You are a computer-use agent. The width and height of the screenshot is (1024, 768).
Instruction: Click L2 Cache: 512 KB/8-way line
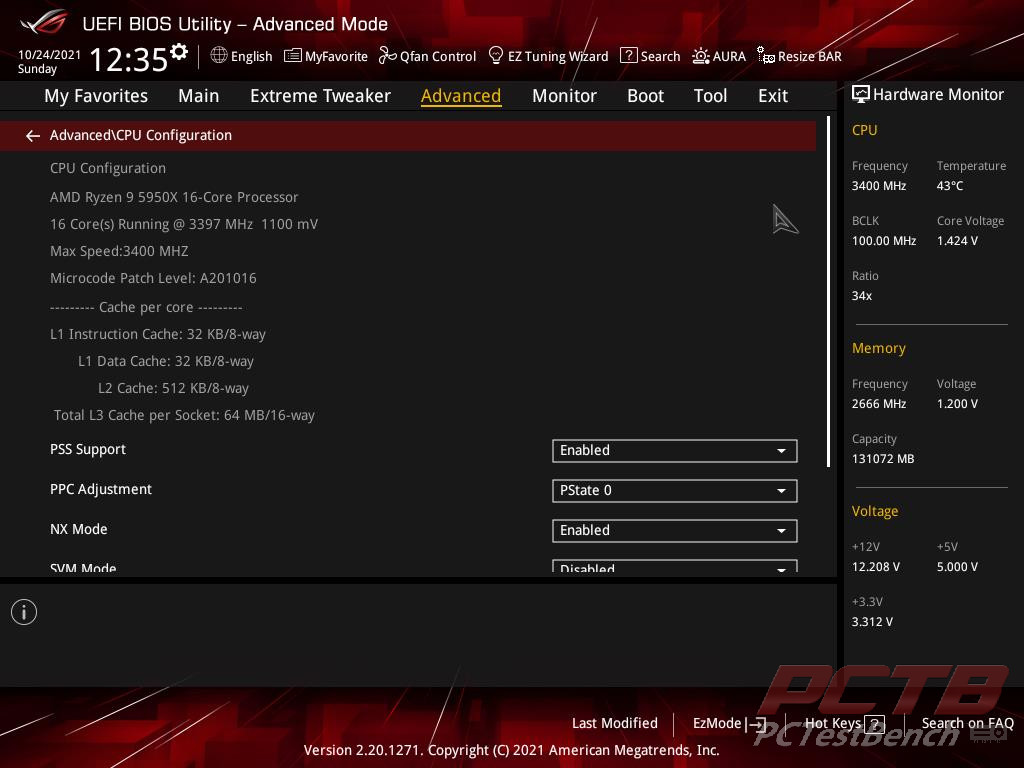point(173,388)
